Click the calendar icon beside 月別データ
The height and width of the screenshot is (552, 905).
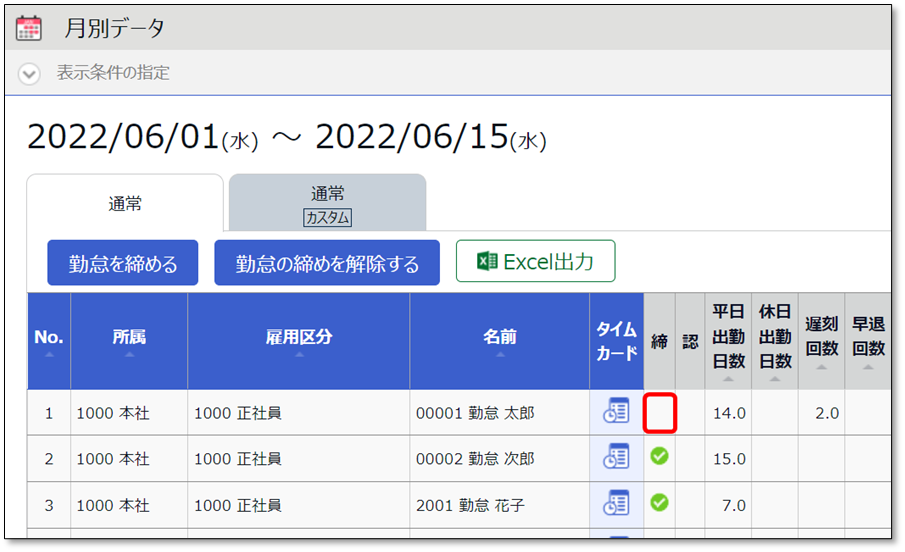pyautogui.click(x=30, y=28)
